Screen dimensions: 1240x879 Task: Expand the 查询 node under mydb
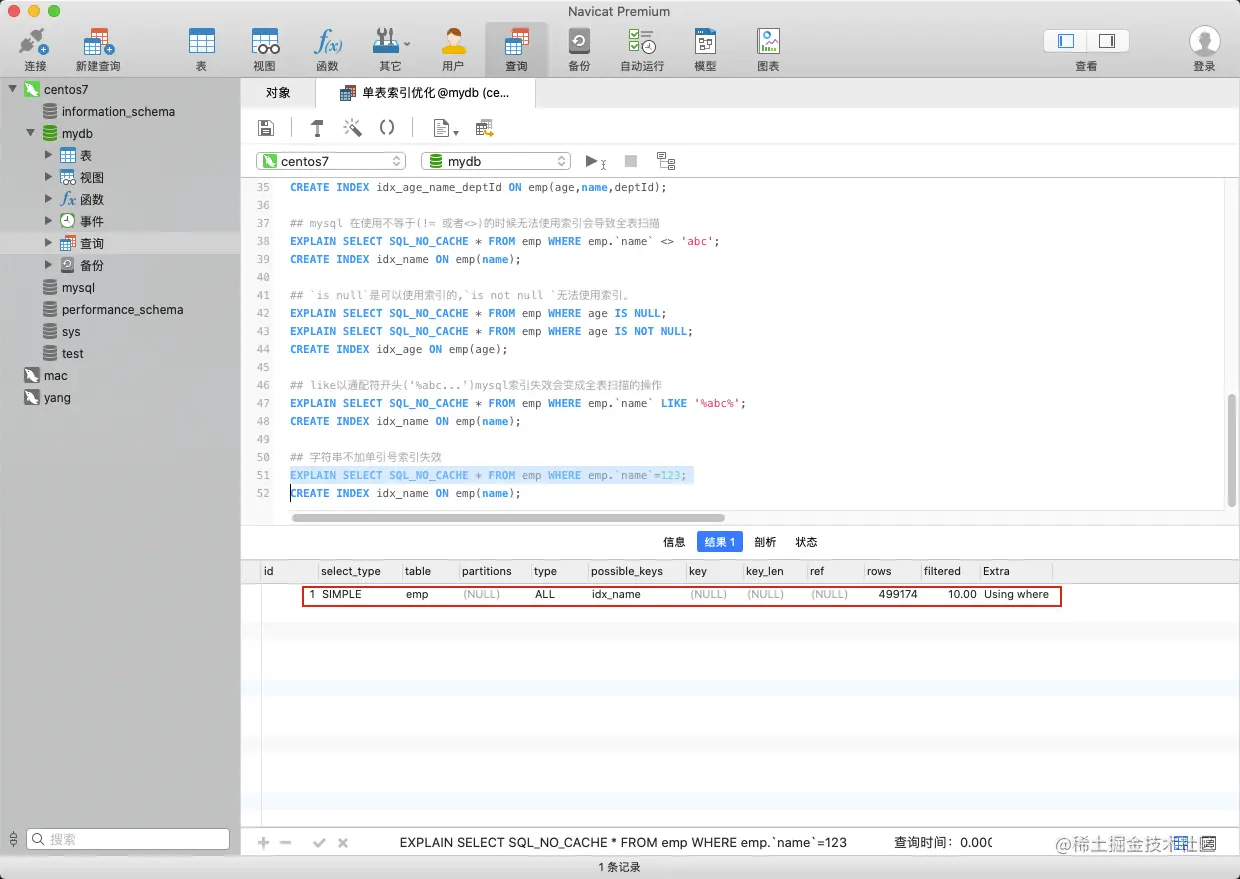(x=48, y=243)
